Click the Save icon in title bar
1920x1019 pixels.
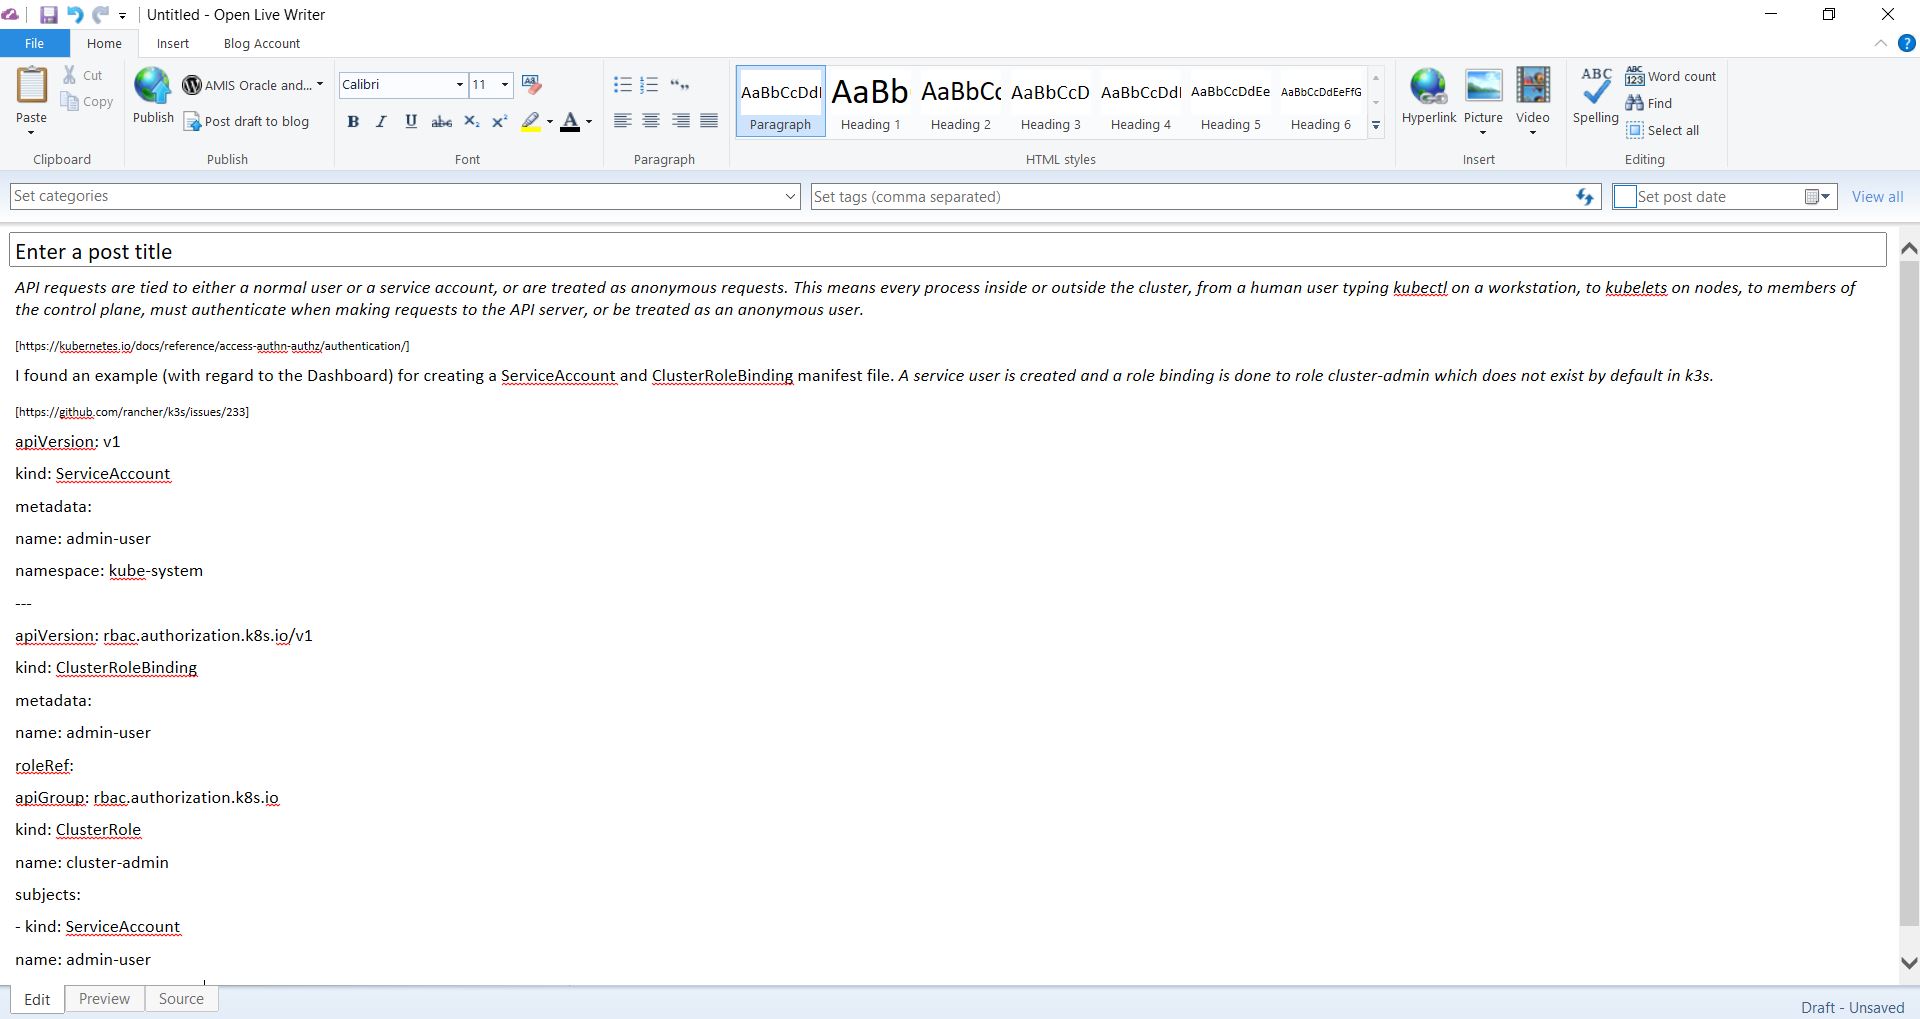(x=48, y=15)
